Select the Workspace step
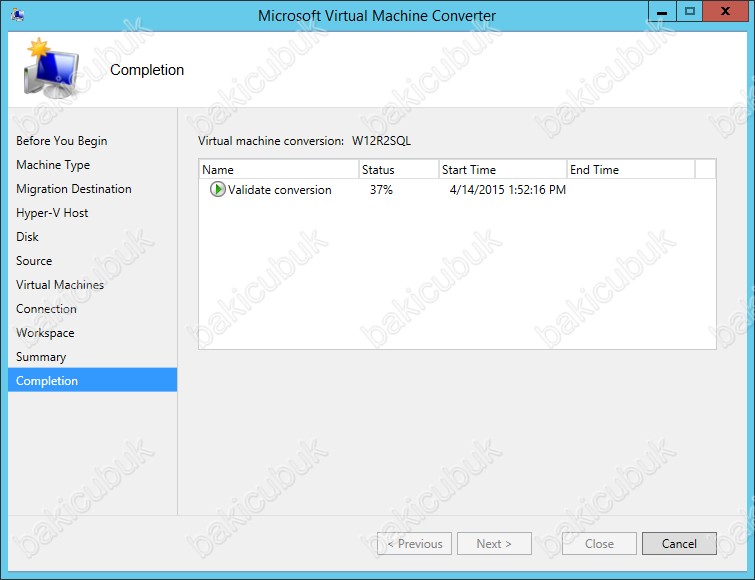Viewport: 755px width, 580px height. click(x=45, y=333)
